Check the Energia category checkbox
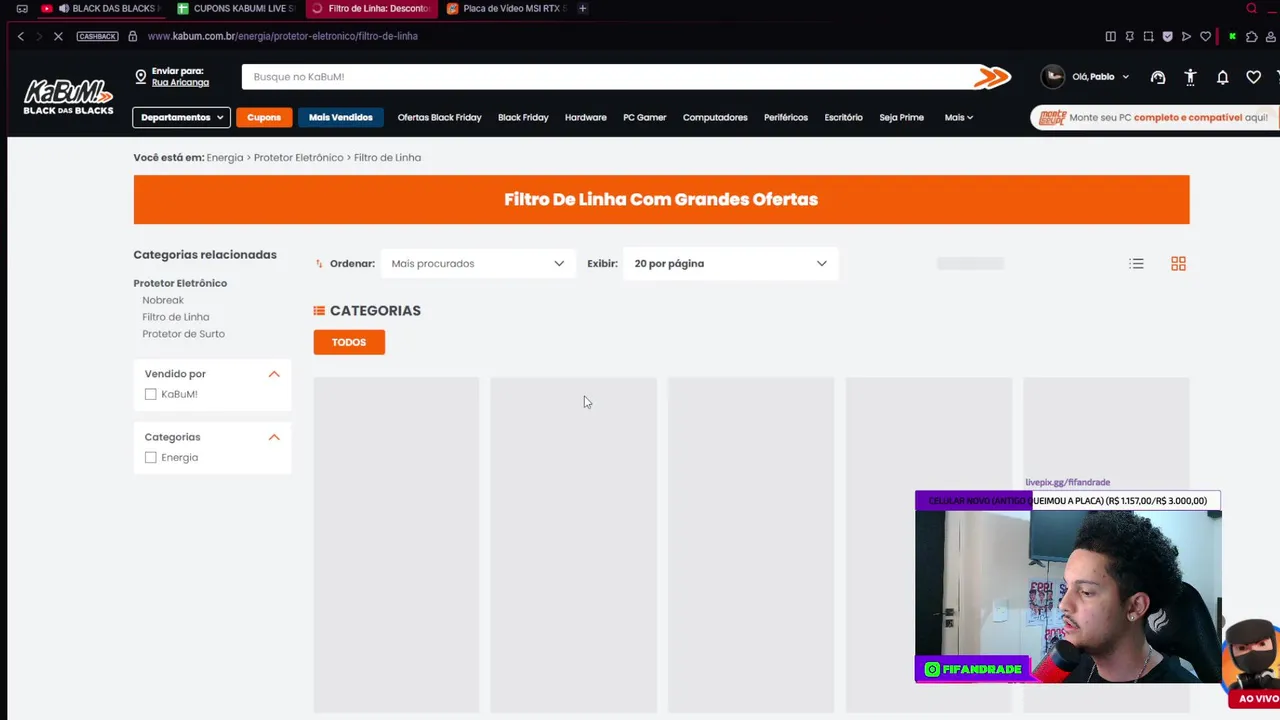 point(150,457)
